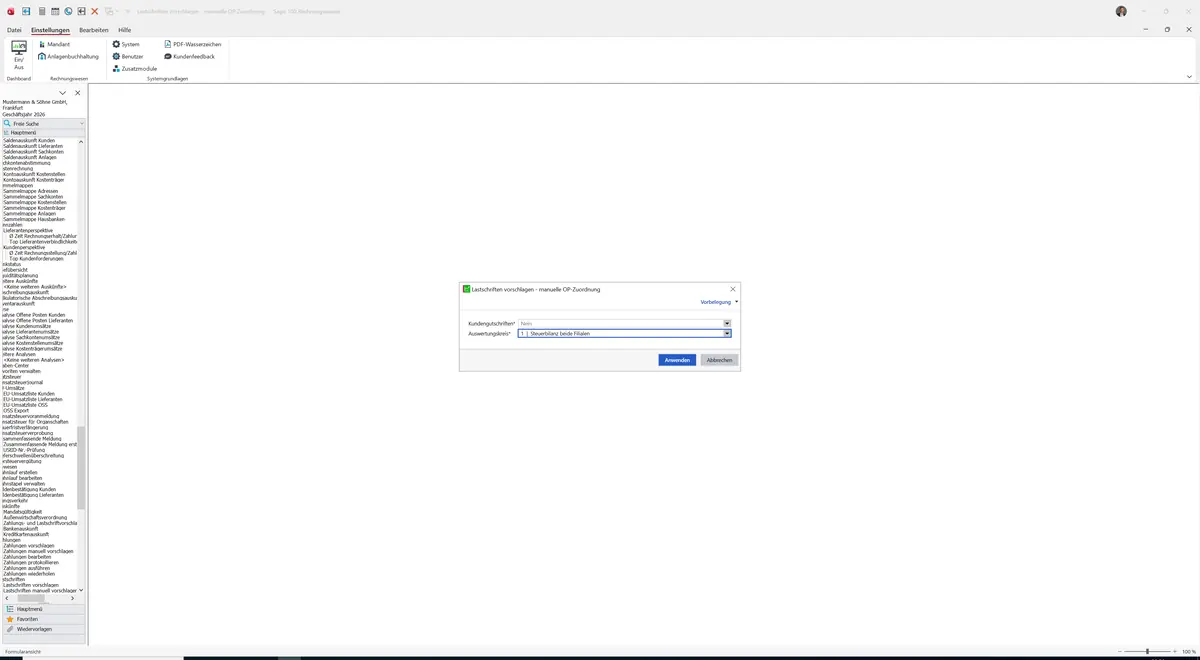Click the zoom slider in the status bar
This screenshot has width=1200, height=660.
[x=1147, y=652]
